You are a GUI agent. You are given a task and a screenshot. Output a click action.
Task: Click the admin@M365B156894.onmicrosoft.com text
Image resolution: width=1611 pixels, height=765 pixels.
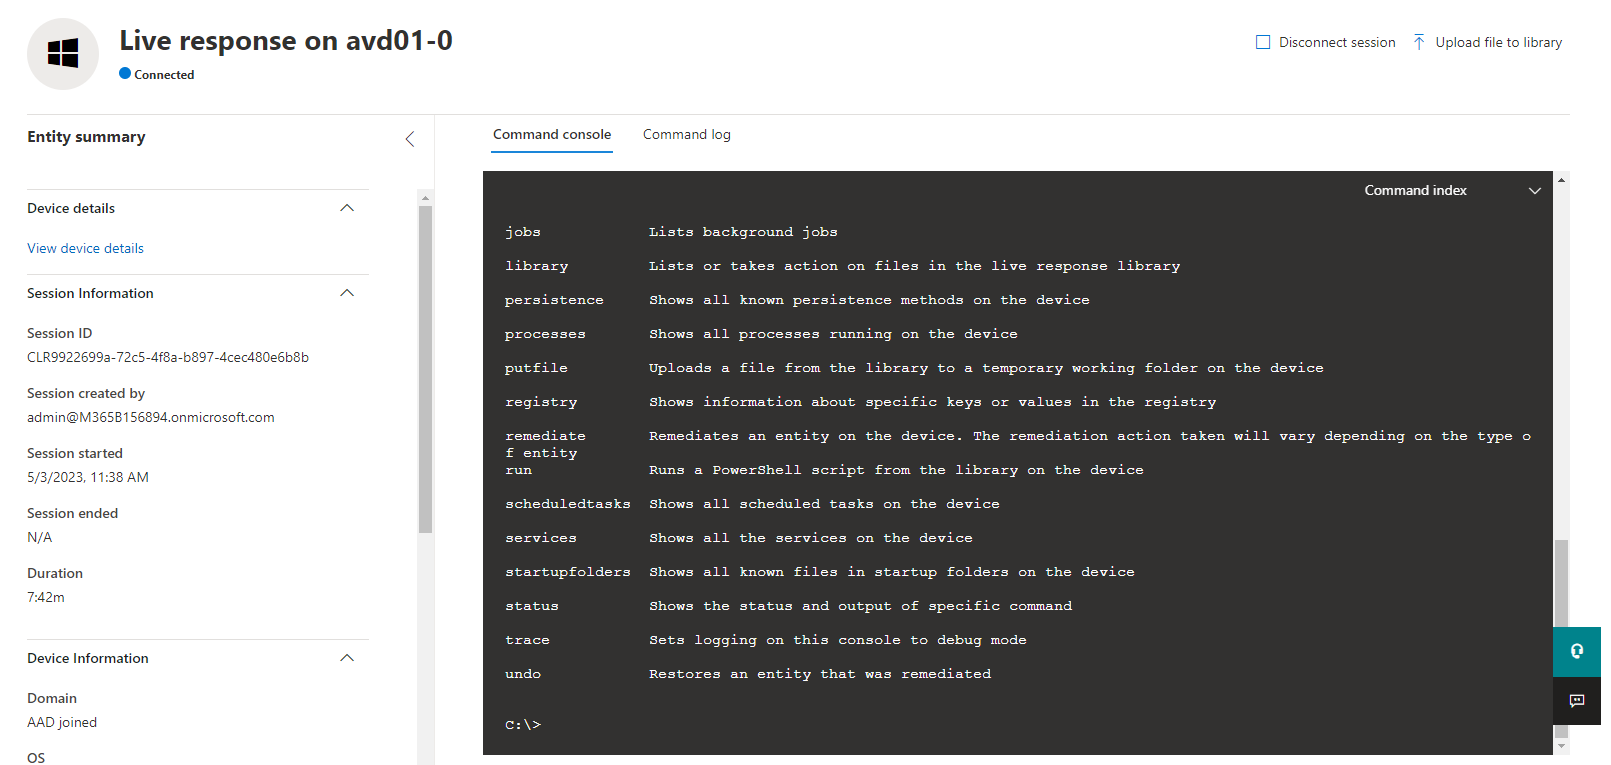[x=151, y=417]
